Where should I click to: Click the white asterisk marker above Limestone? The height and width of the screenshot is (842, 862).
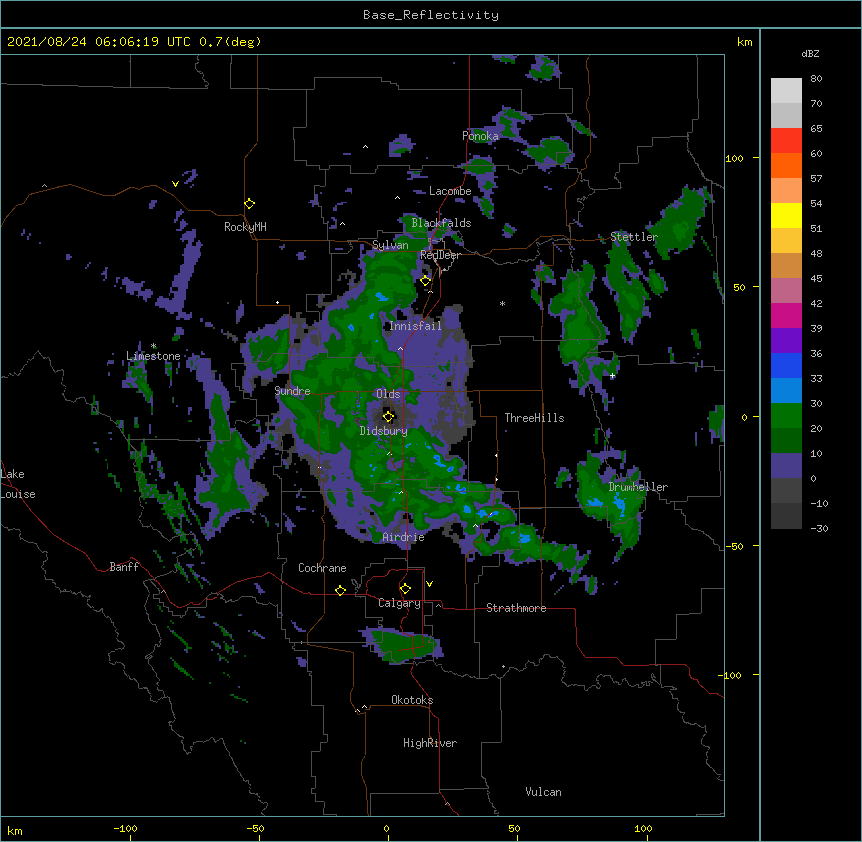[154, 346]
